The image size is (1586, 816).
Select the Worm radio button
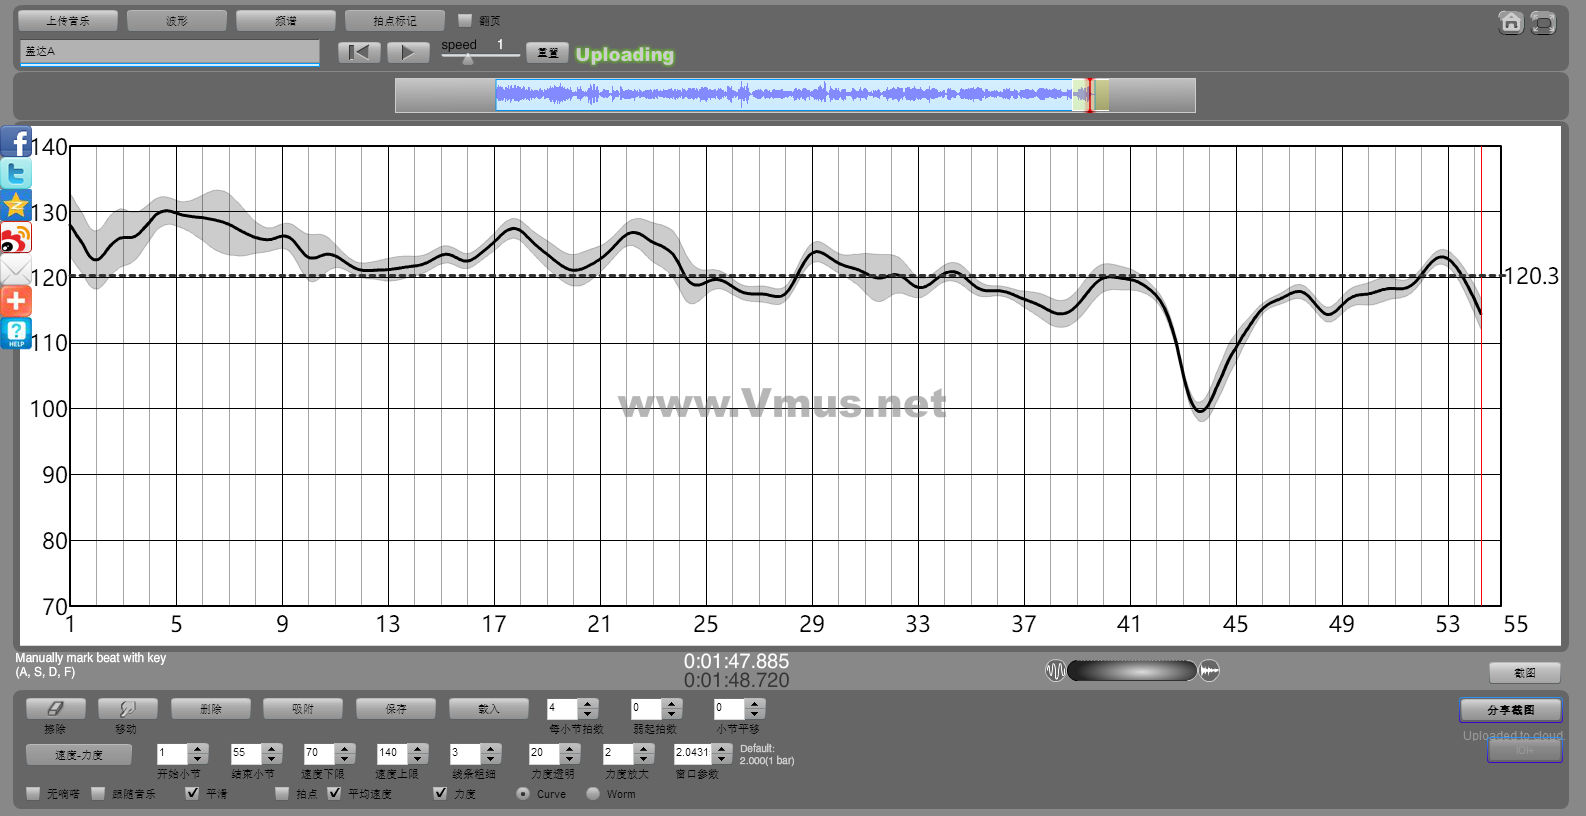[593, 793]
